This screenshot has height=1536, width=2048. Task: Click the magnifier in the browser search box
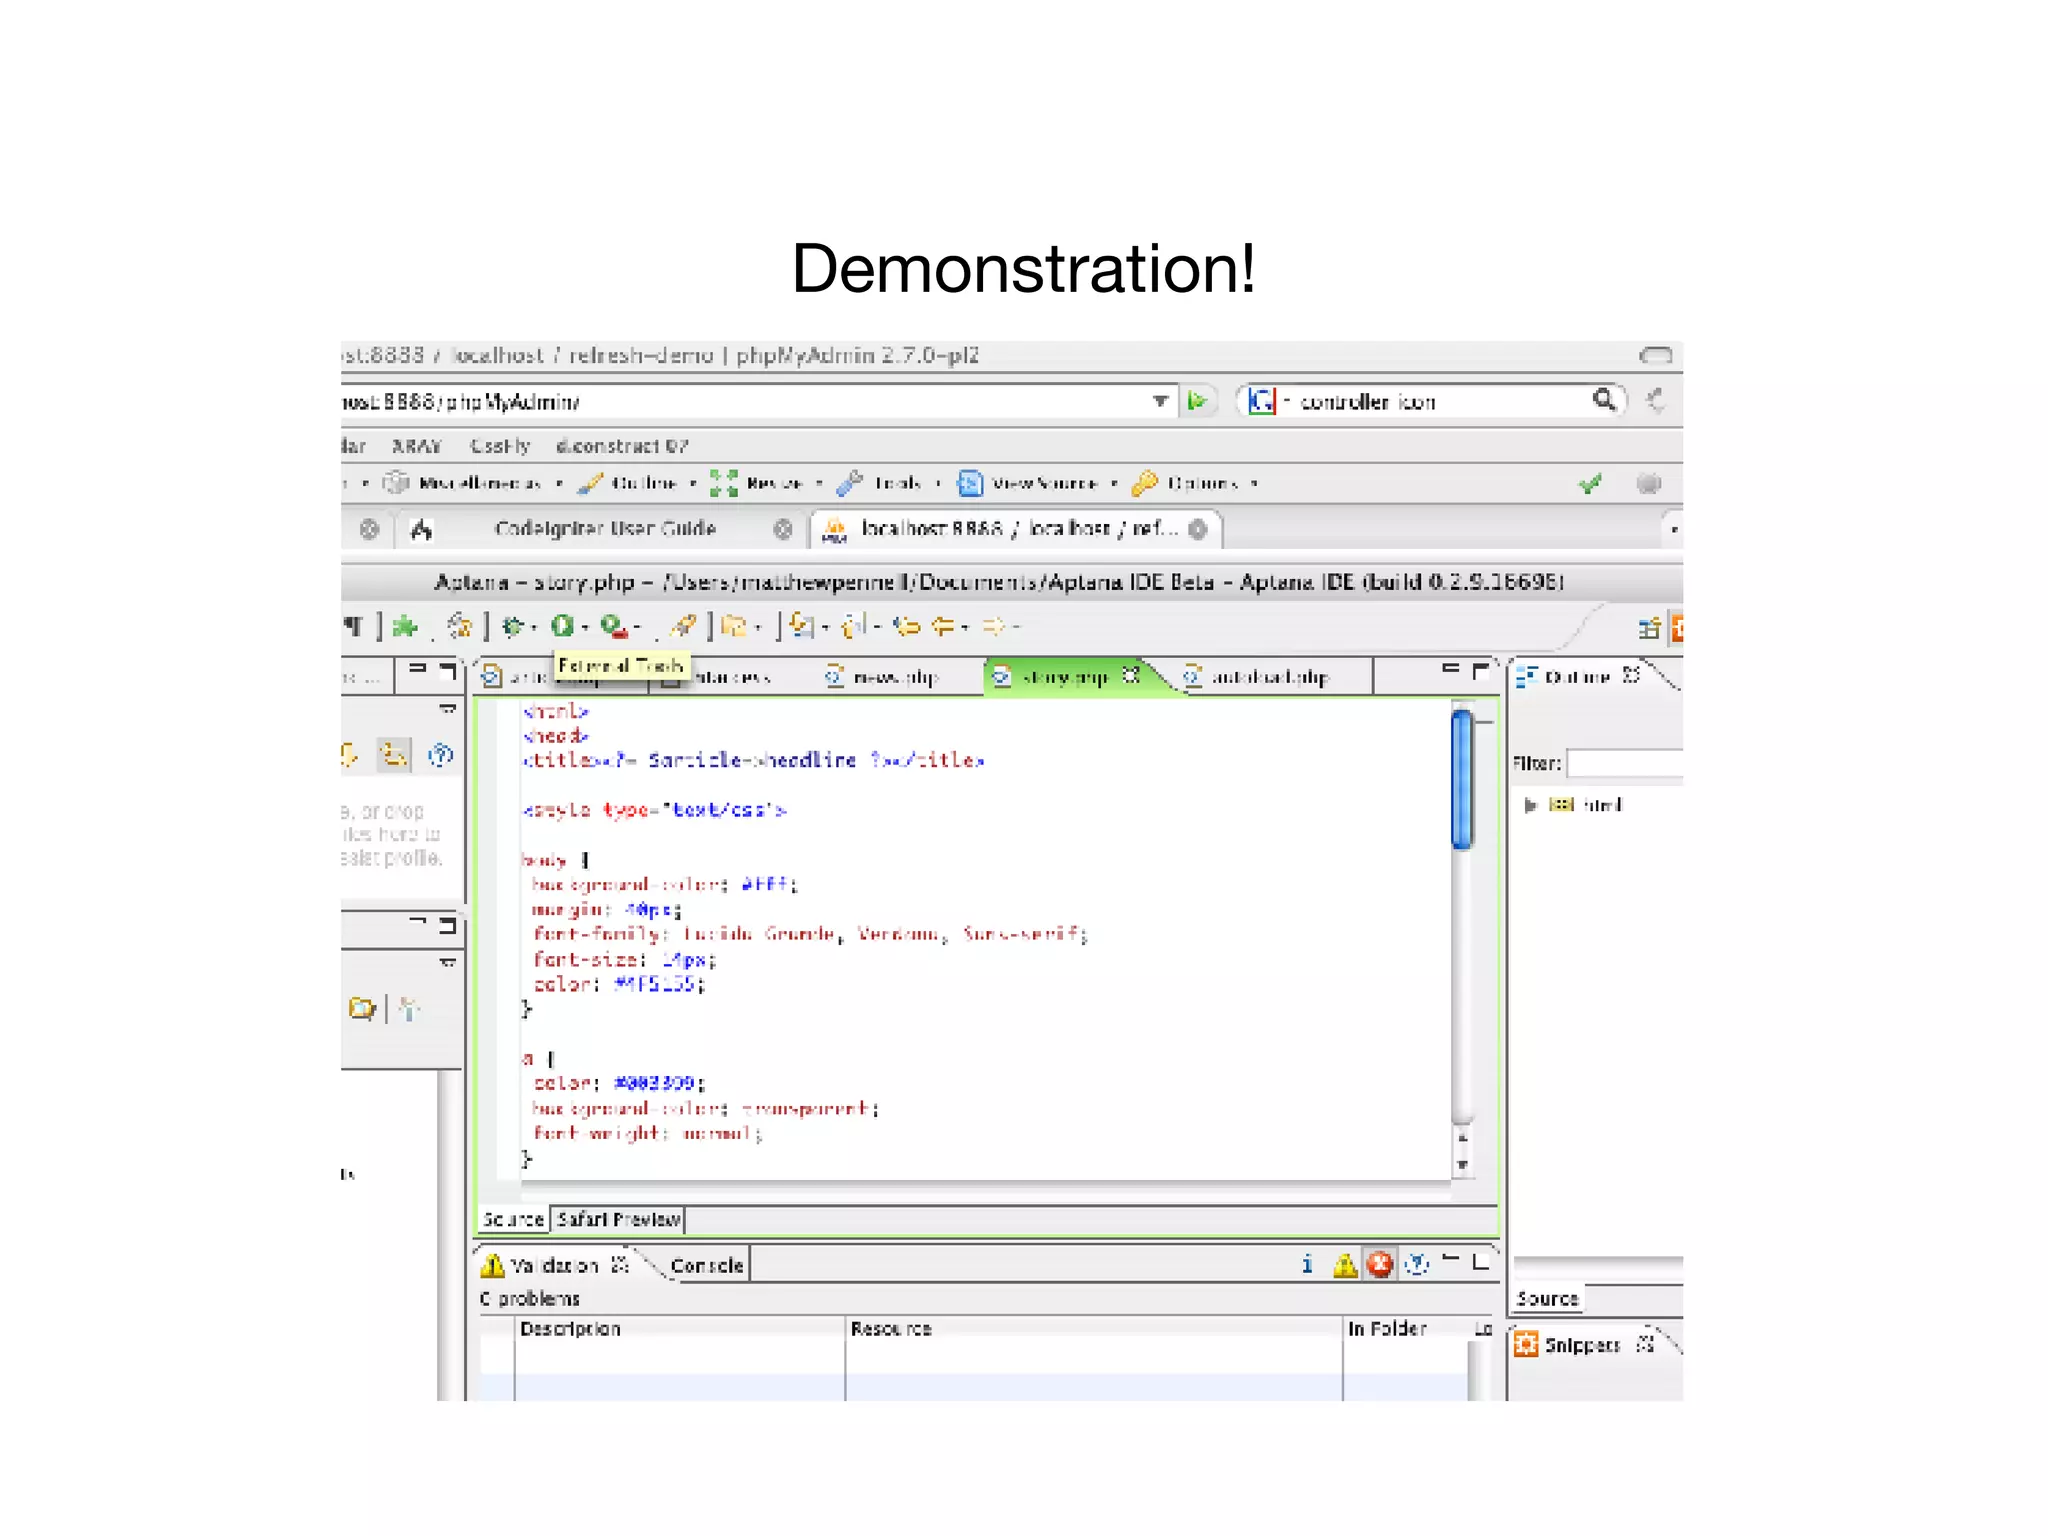coord(1604,400)
